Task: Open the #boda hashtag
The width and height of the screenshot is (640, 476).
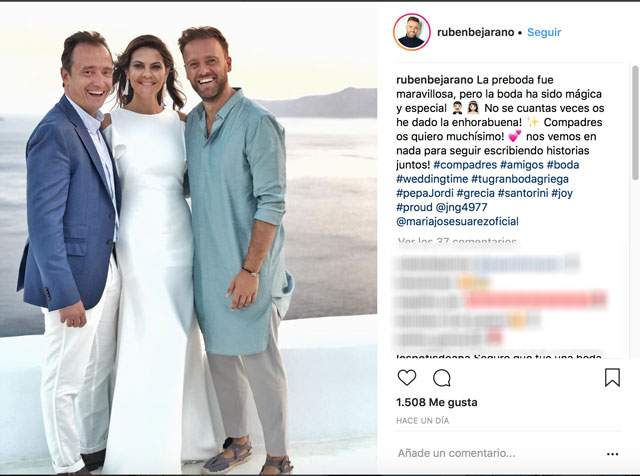Action: point(563,165)
